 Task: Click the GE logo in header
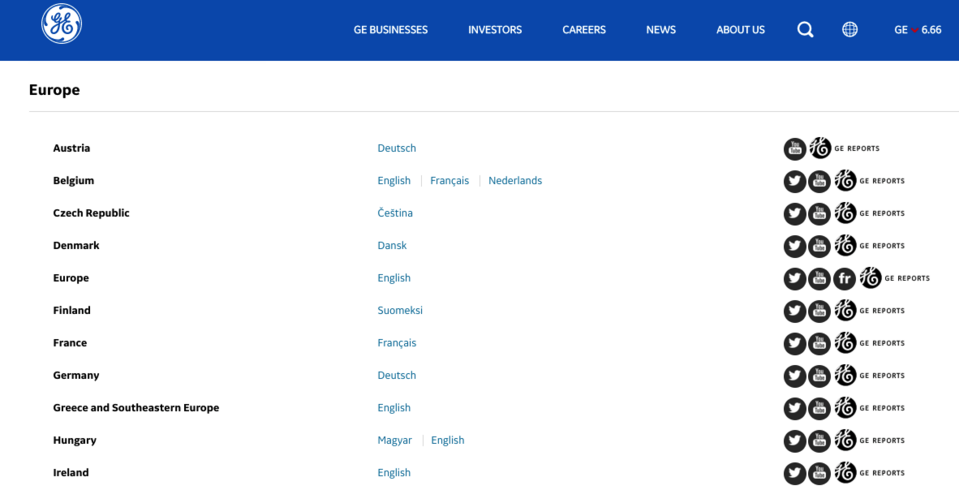[x=61, y=24]
